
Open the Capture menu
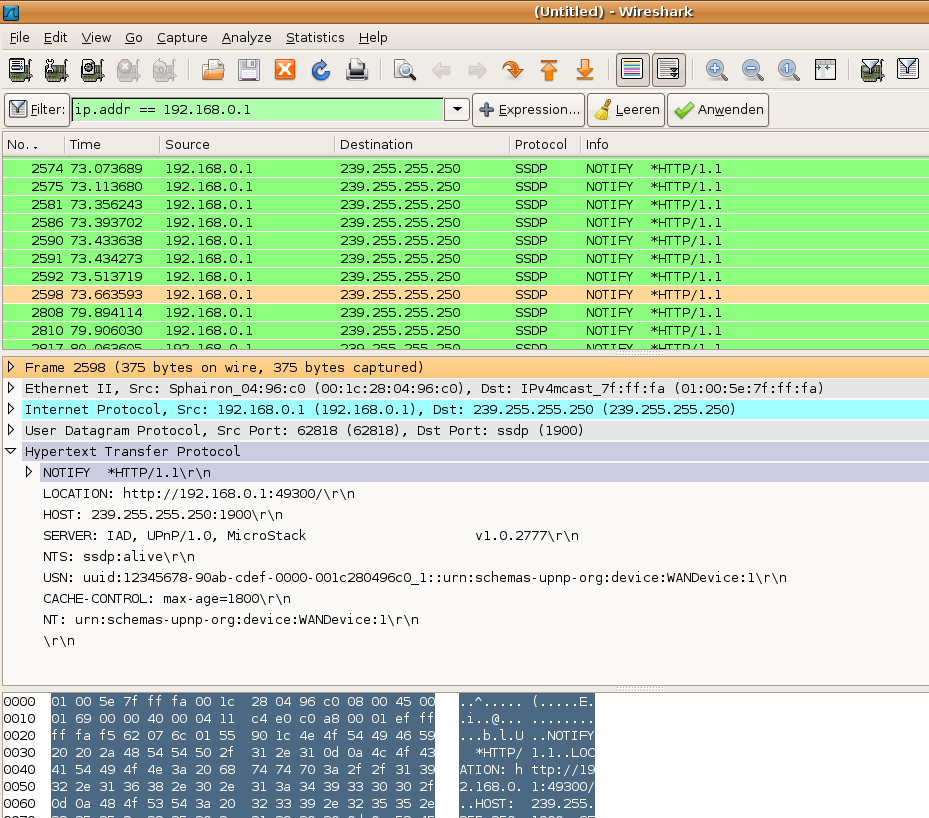tap(182, 37)
